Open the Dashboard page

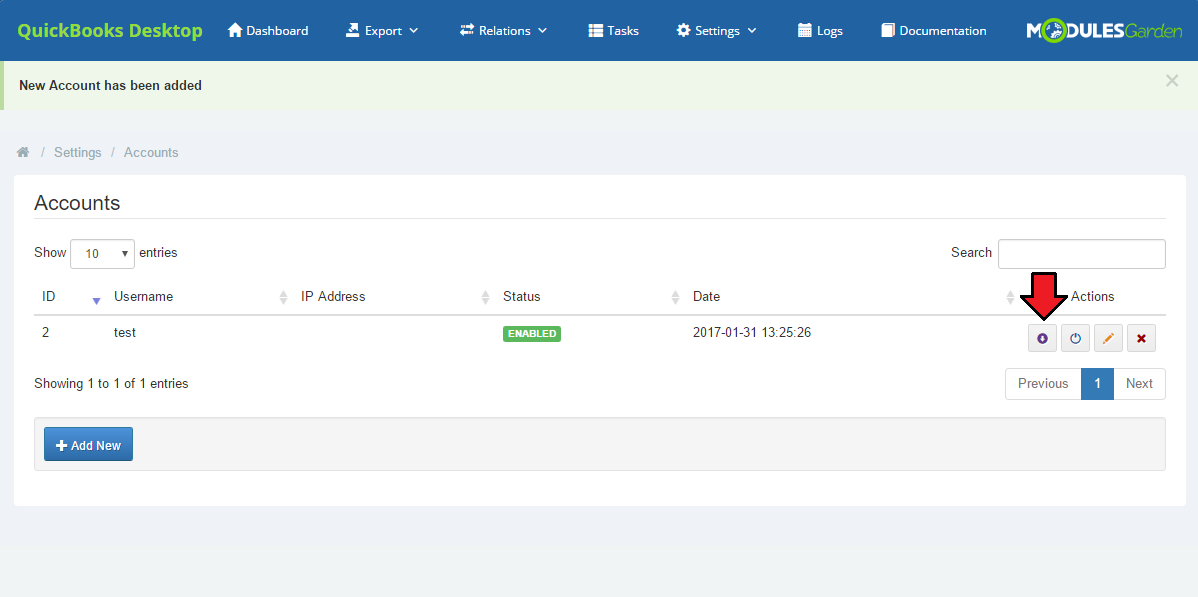click(268, 31)
